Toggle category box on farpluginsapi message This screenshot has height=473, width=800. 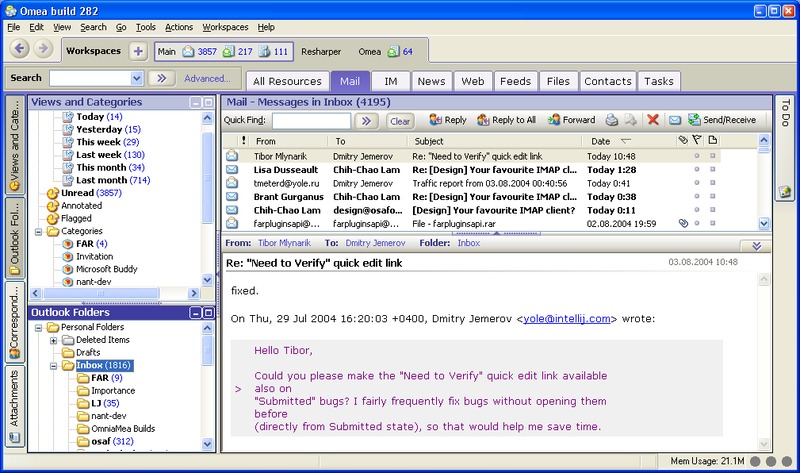click(x=713, y=223)
